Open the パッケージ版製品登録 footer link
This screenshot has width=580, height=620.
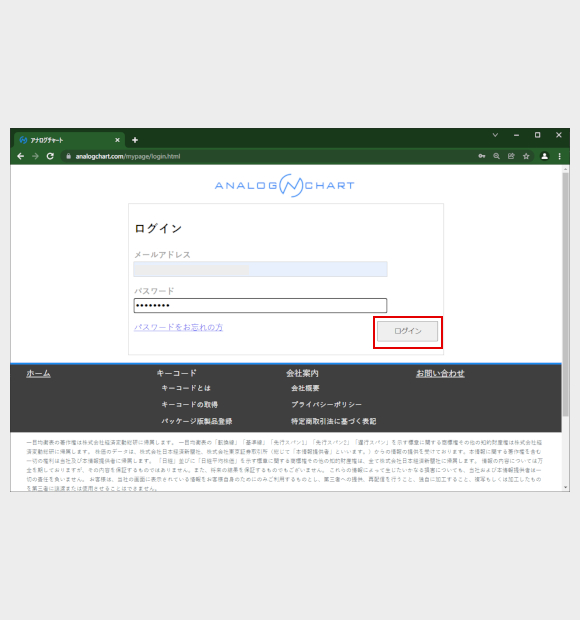point(196,422)
